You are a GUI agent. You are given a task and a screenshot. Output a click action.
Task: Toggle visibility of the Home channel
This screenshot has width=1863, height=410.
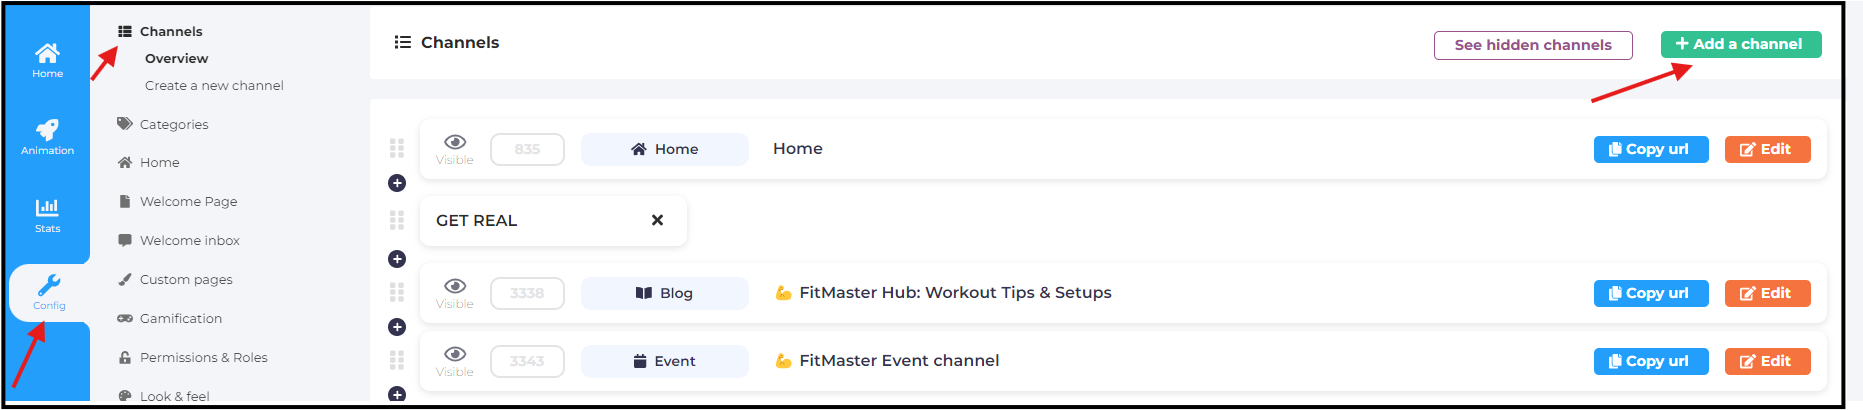click(455, 148)
